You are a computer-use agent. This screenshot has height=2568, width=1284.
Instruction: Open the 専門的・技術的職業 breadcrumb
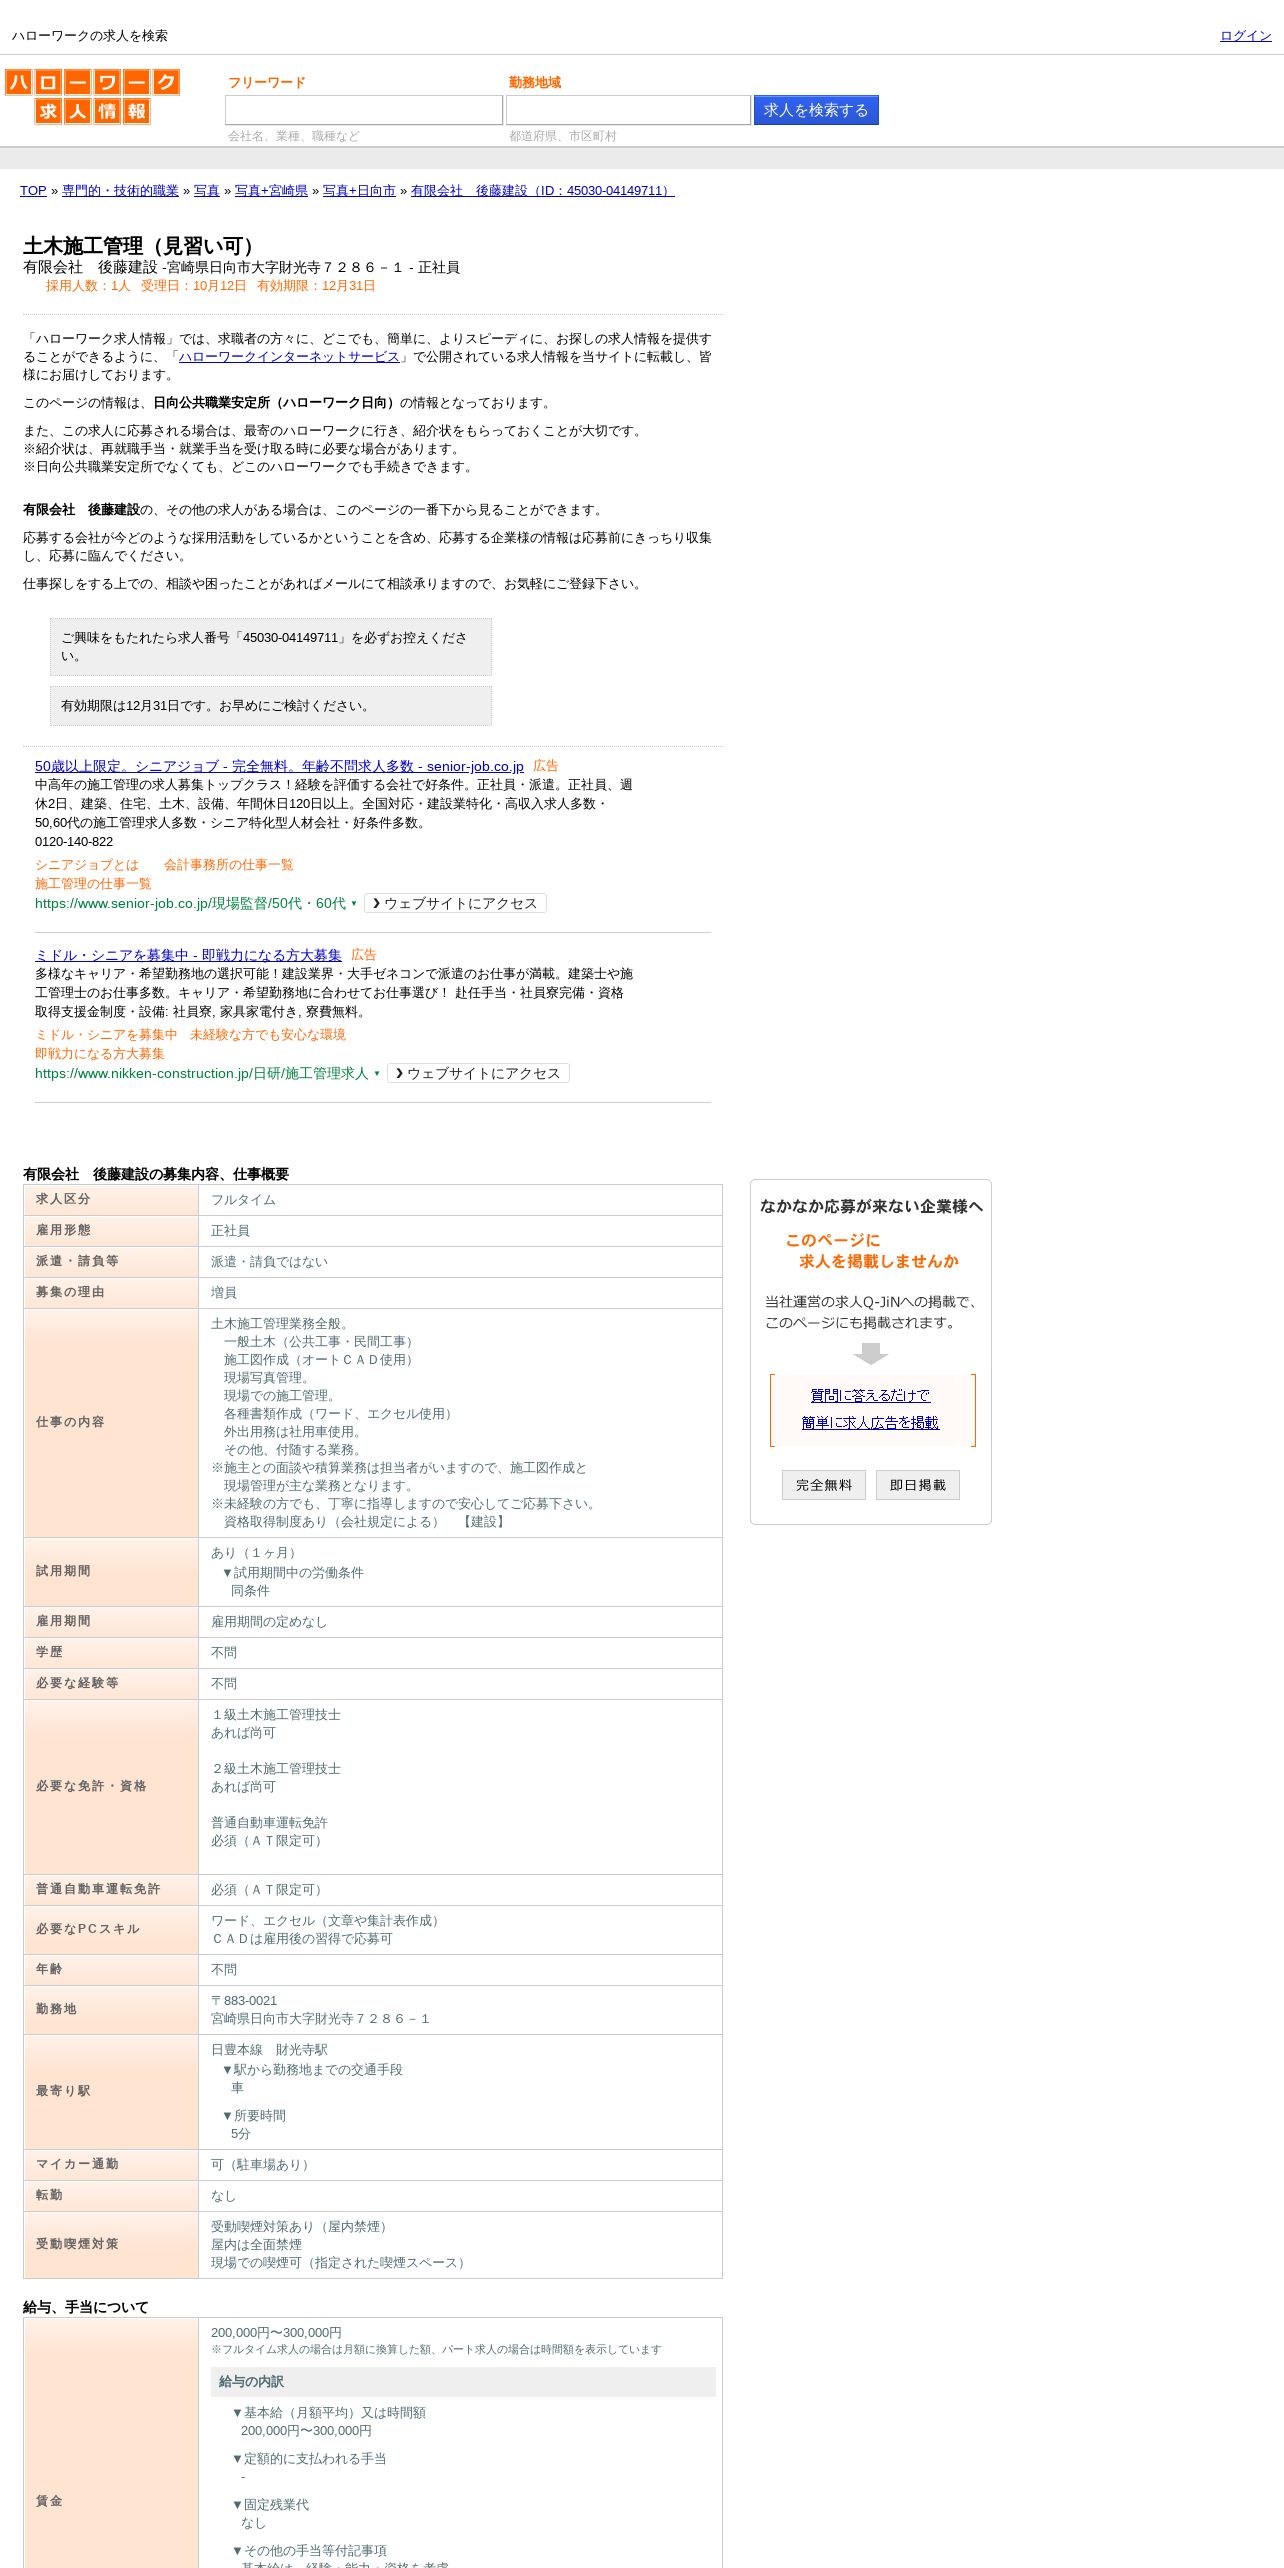(120, 191)
